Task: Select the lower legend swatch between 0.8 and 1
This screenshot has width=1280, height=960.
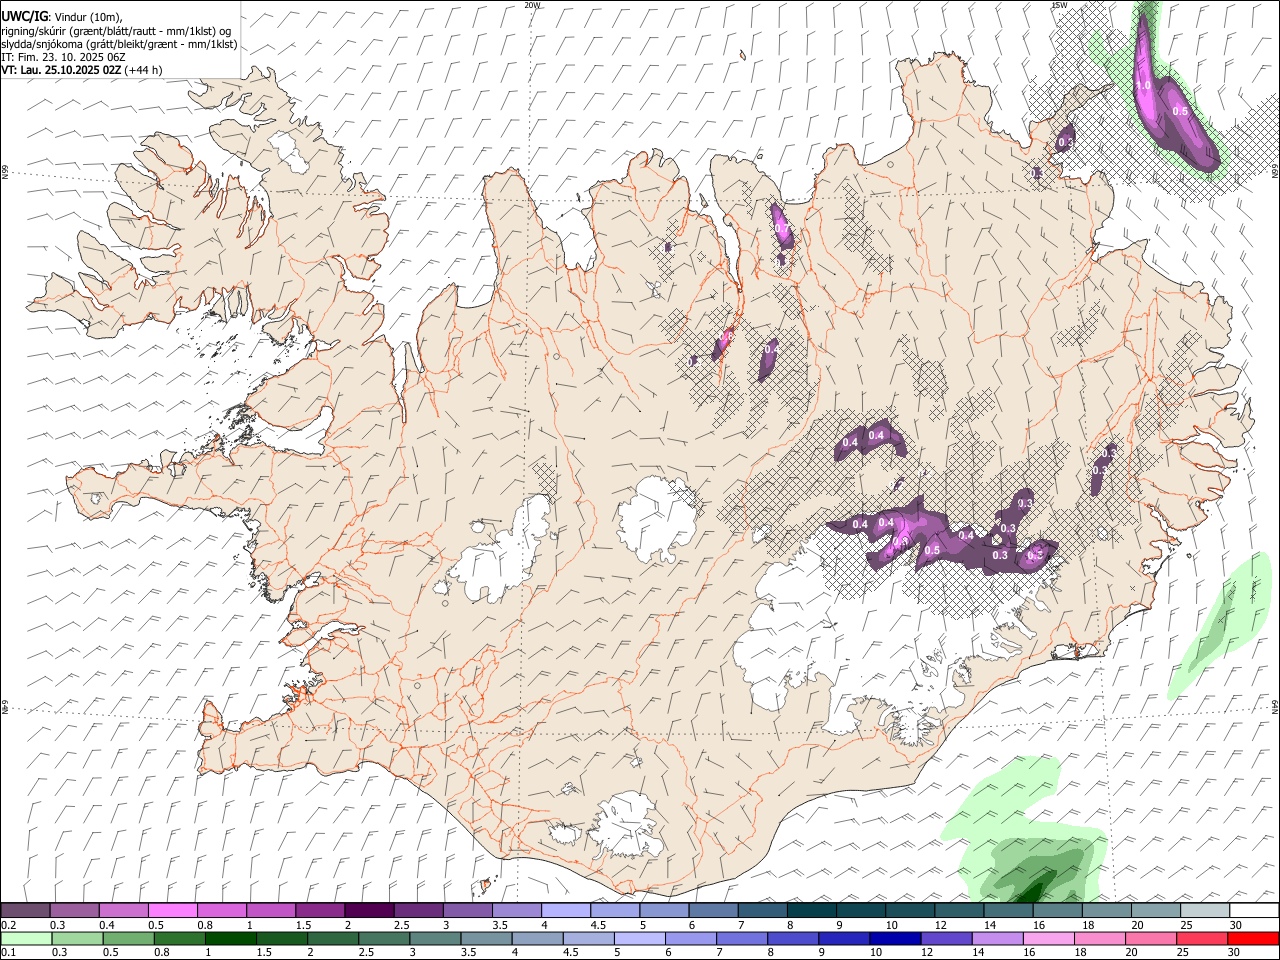Action: (x=179, y=938)
